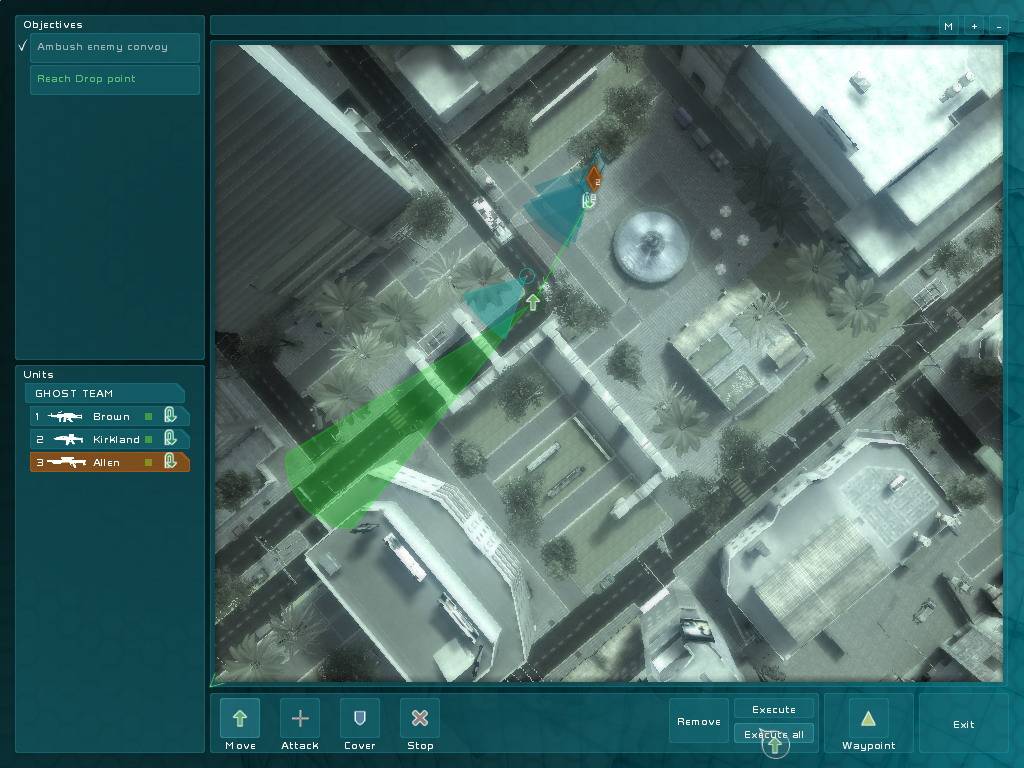Click Kirkland's order status icon

click(170, 438)
